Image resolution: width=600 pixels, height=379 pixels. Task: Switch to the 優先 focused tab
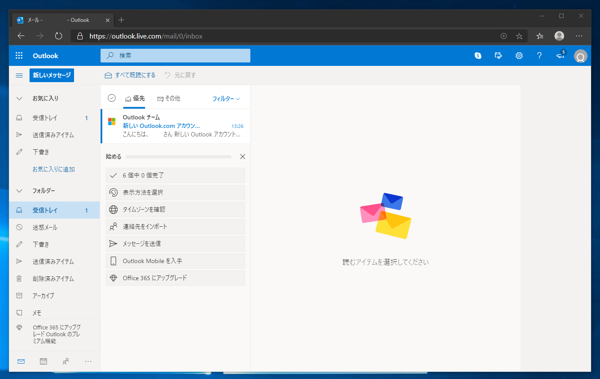pyautogui.click(x=135, y=99)
